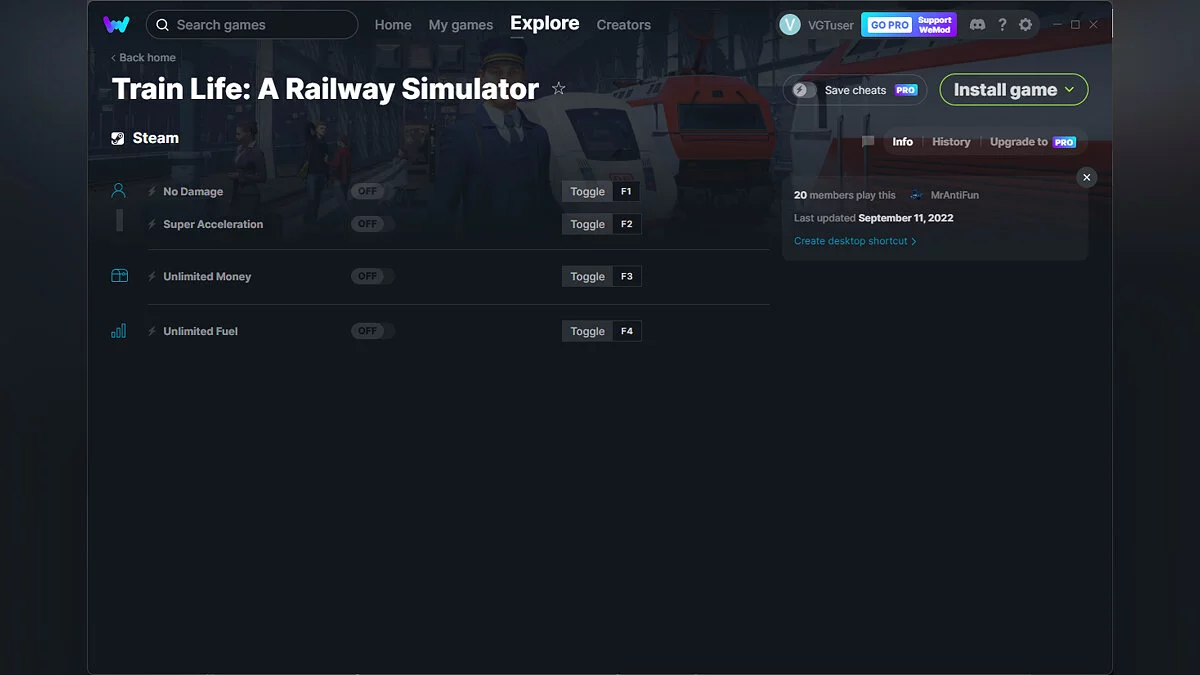Open the Creators tab
1200x675 pixels.
click(624, 25)
